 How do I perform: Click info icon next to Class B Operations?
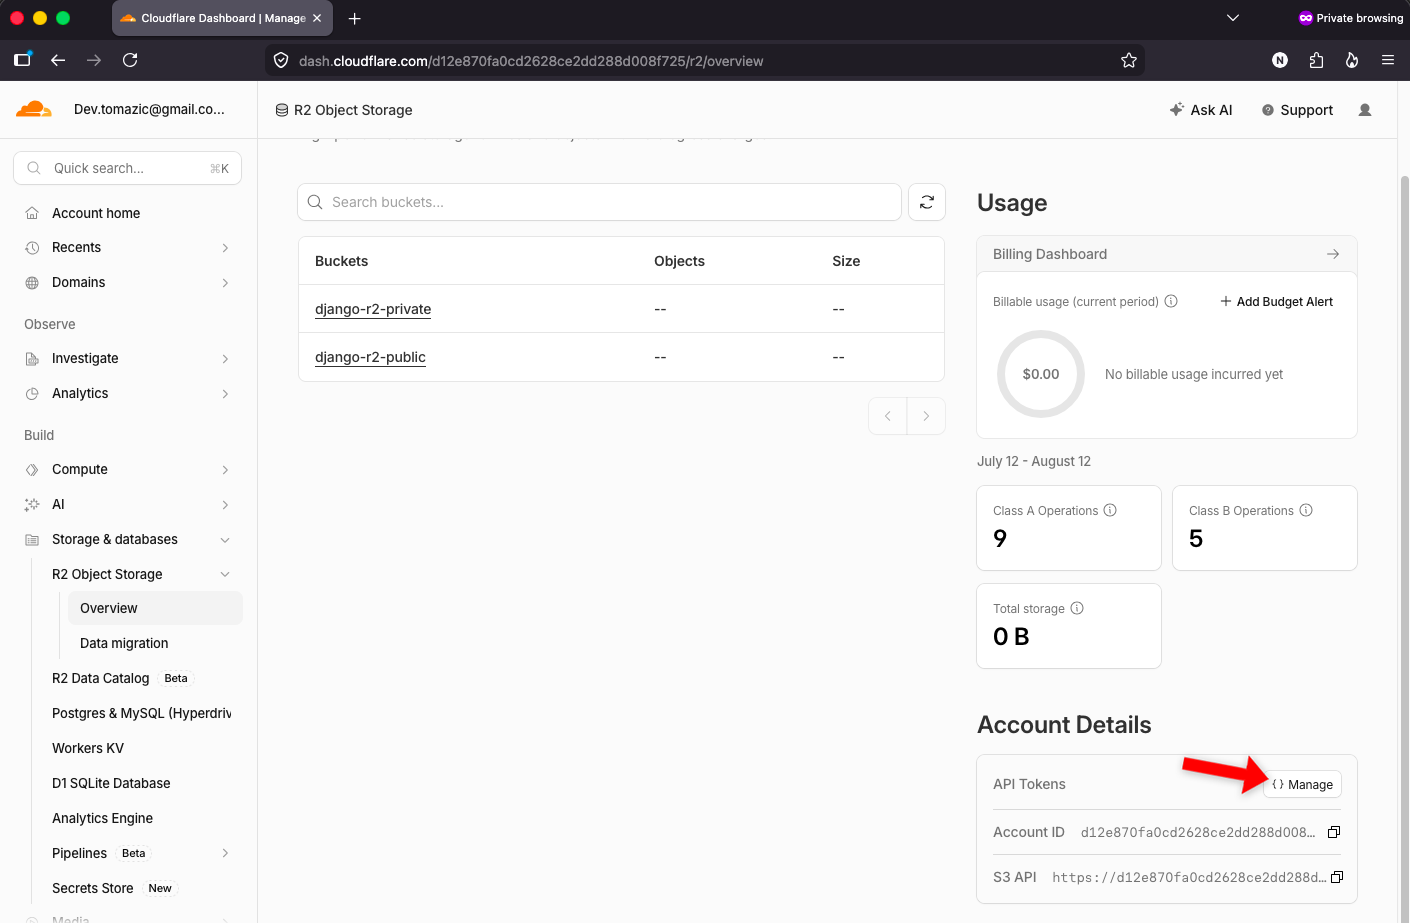(1306, 510)
